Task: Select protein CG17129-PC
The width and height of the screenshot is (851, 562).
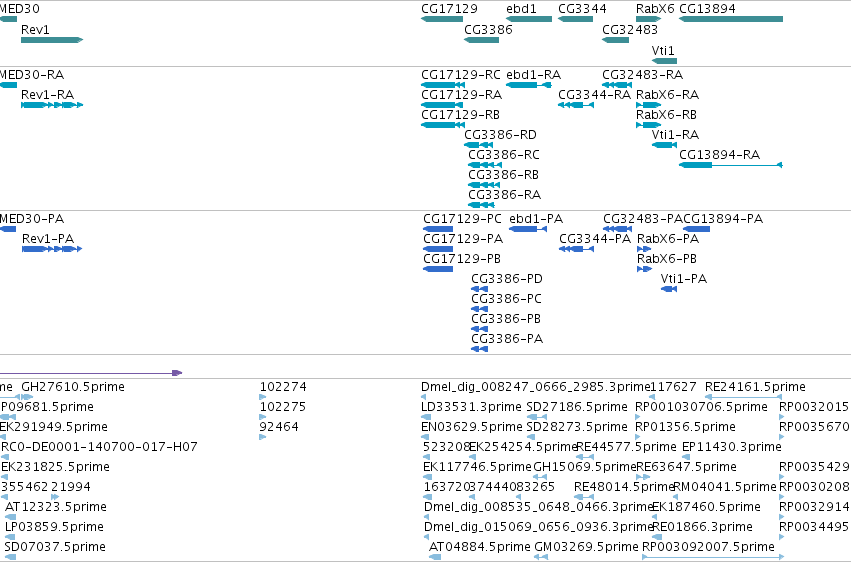Action: [x=438, y=229]
